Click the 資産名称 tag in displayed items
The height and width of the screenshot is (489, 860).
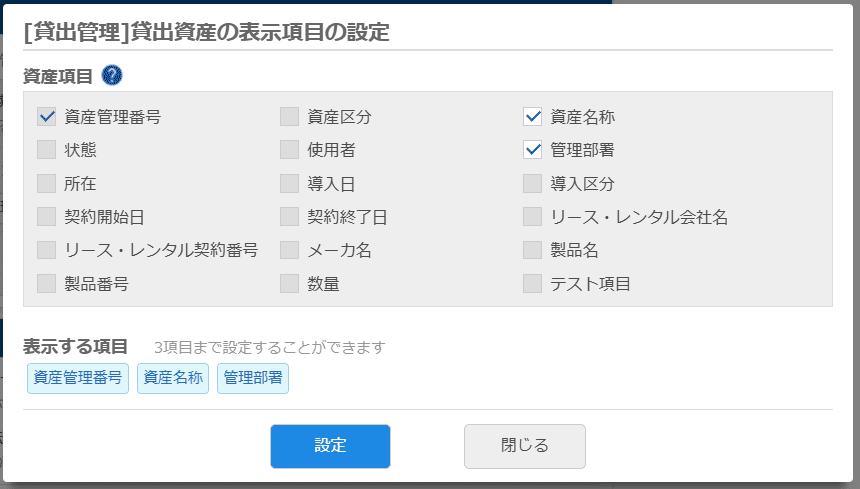tap(173, 378)
